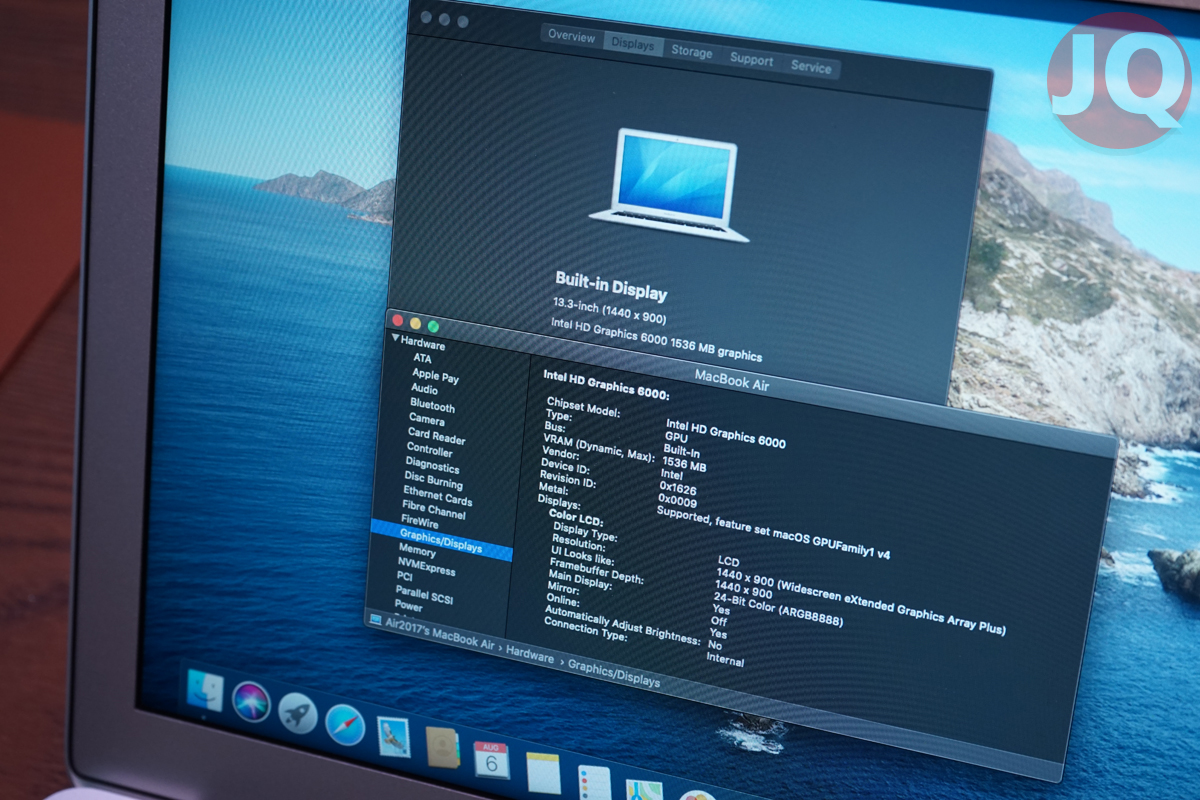Screen dimensions: 1200x800
Task: Zoom the System Information window green button
Action: coord(434,326)
